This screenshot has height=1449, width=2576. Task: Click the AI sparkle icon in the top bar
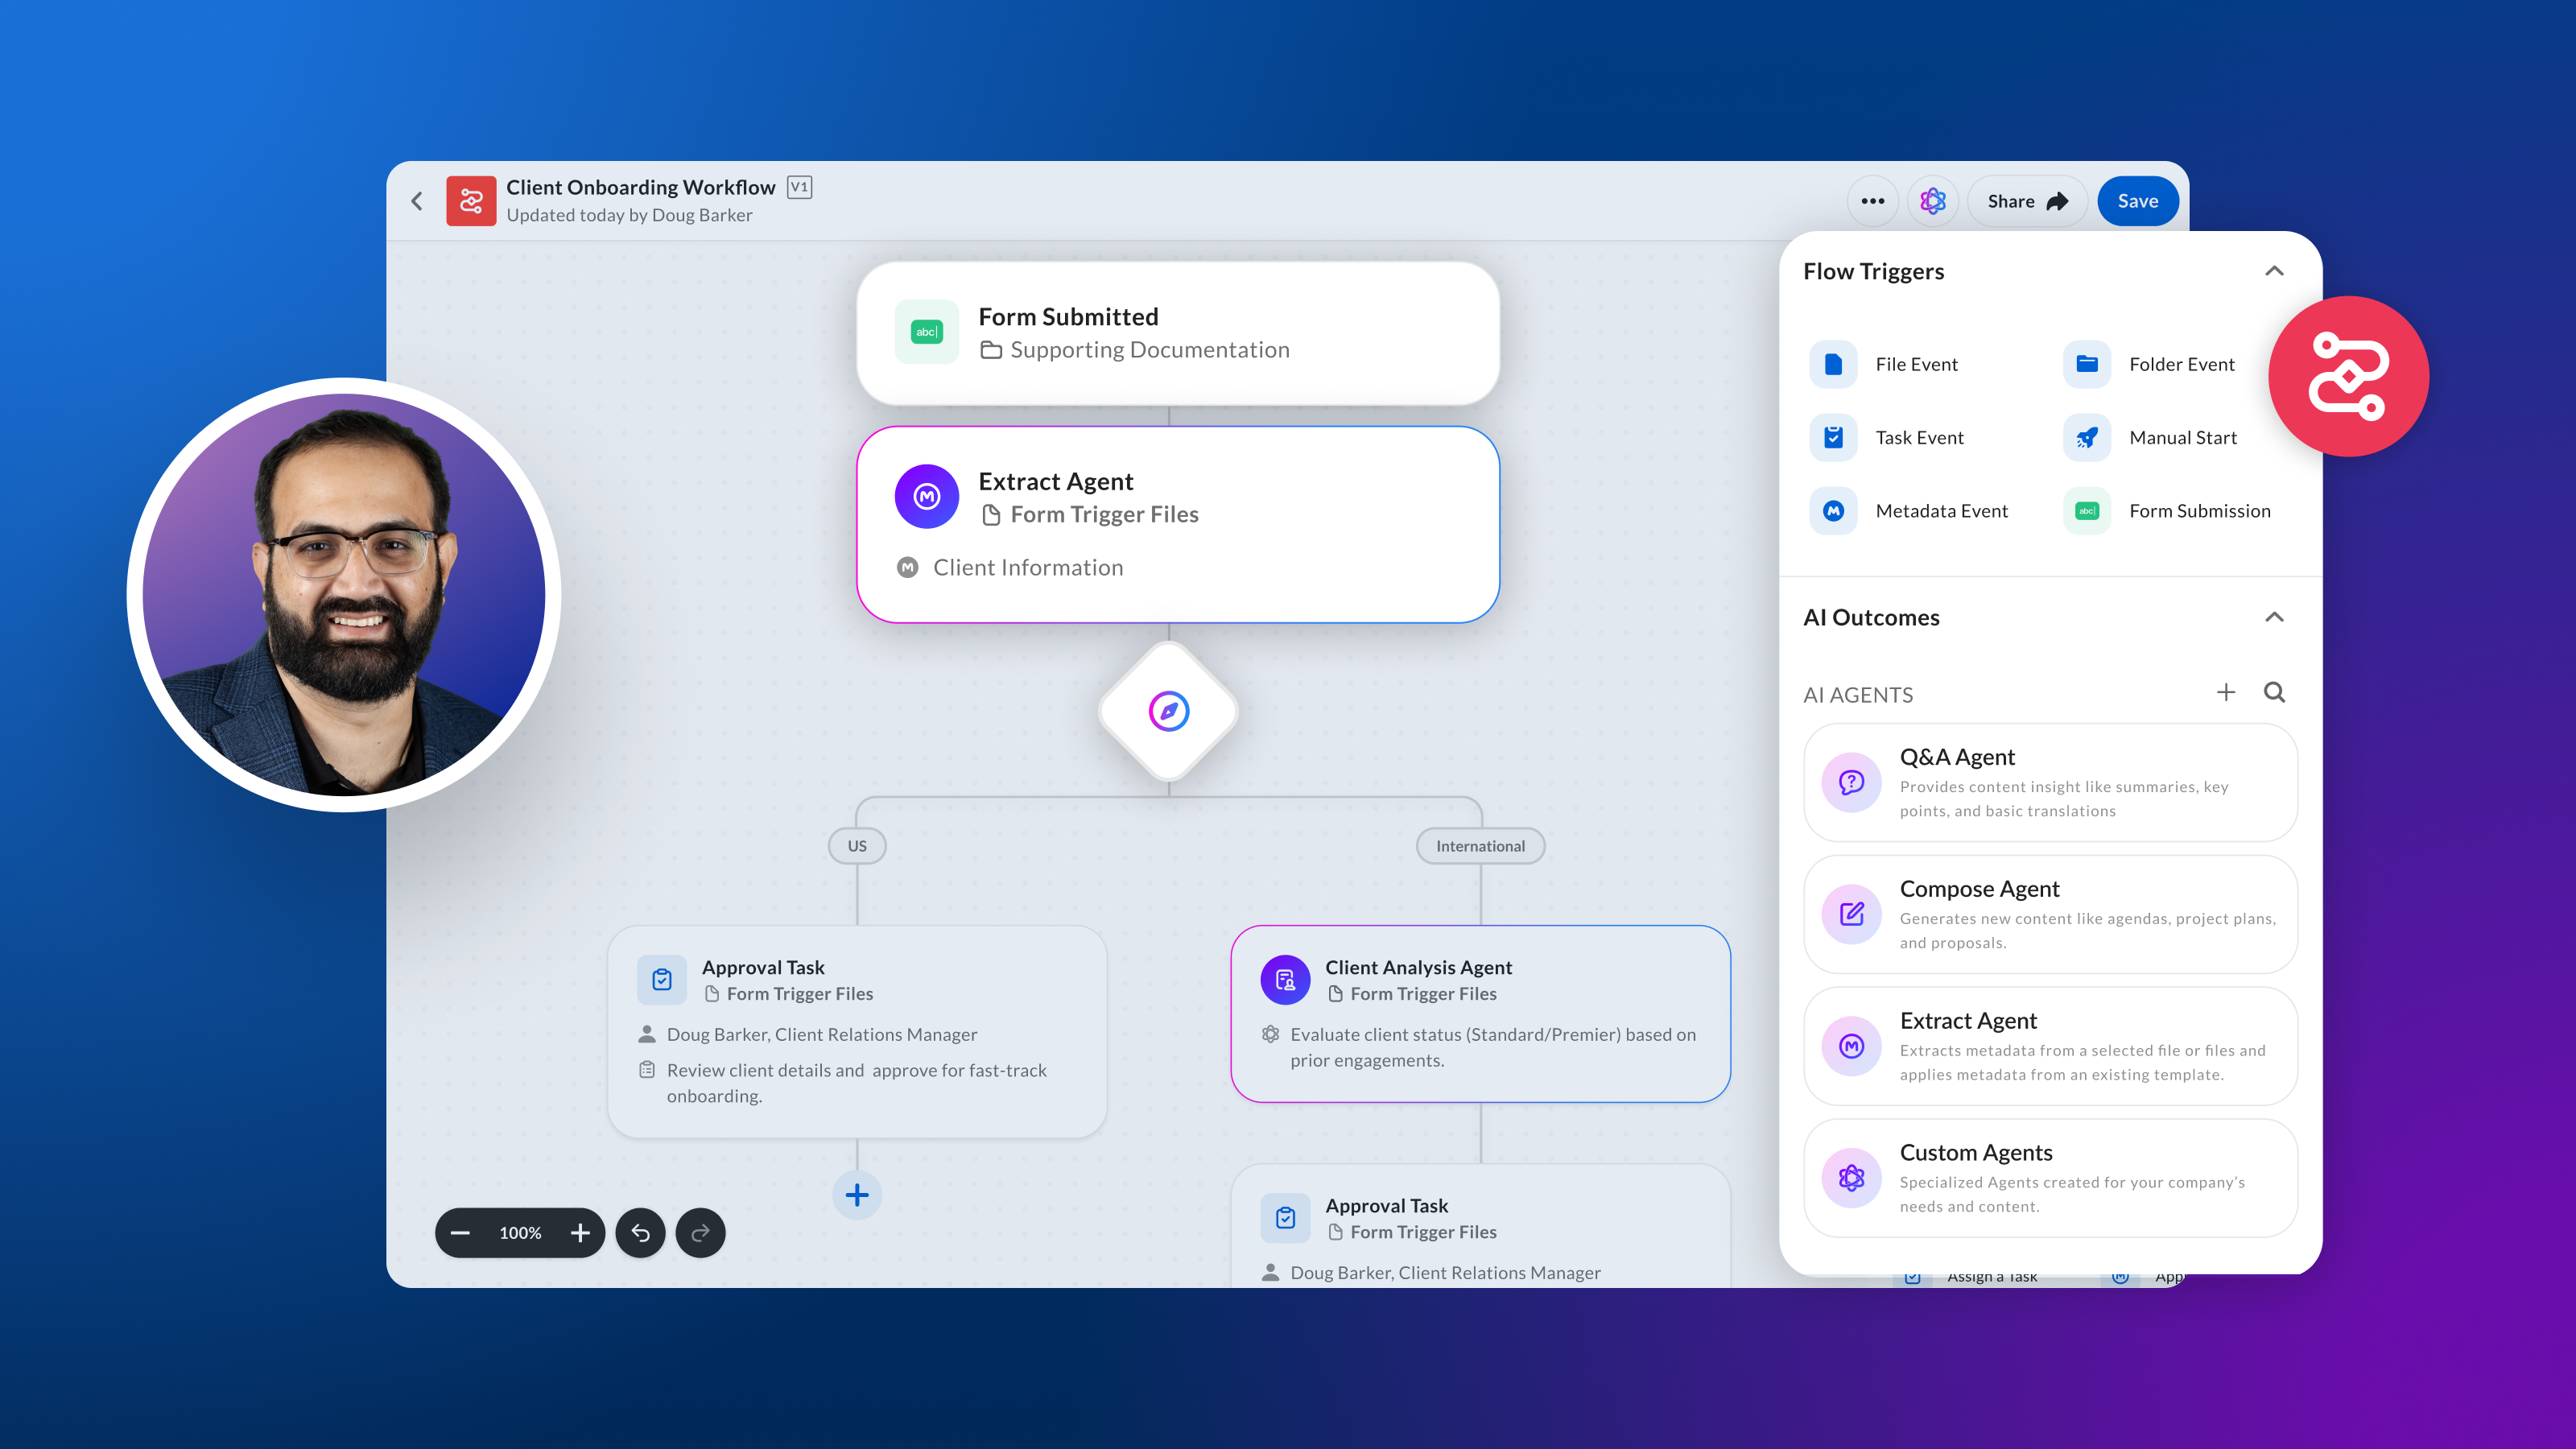click(1933, 200)
